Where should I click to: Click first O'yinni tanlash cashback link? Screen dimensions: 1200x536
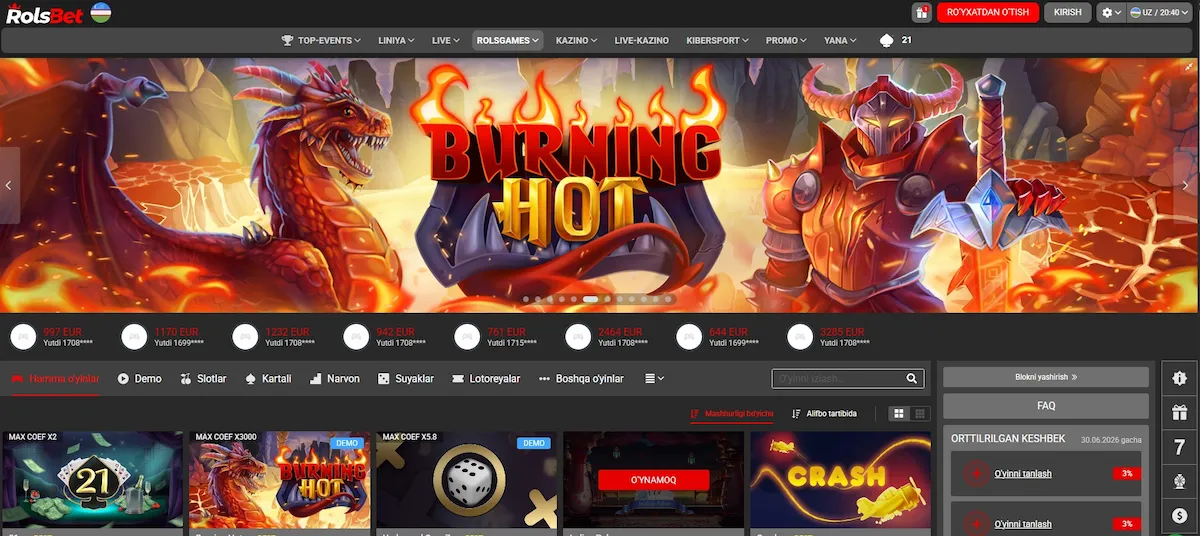click(x=1023, y=474)
